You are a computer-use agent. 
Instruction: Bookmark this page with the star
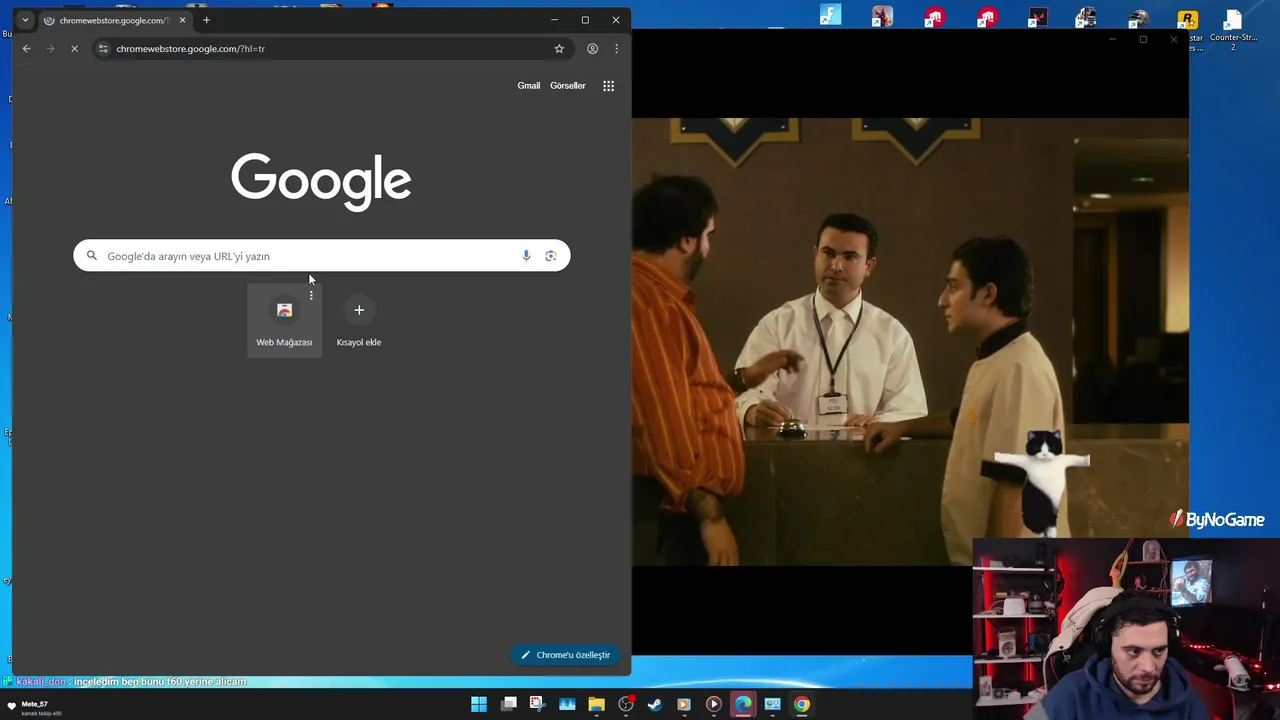(559, 49)
